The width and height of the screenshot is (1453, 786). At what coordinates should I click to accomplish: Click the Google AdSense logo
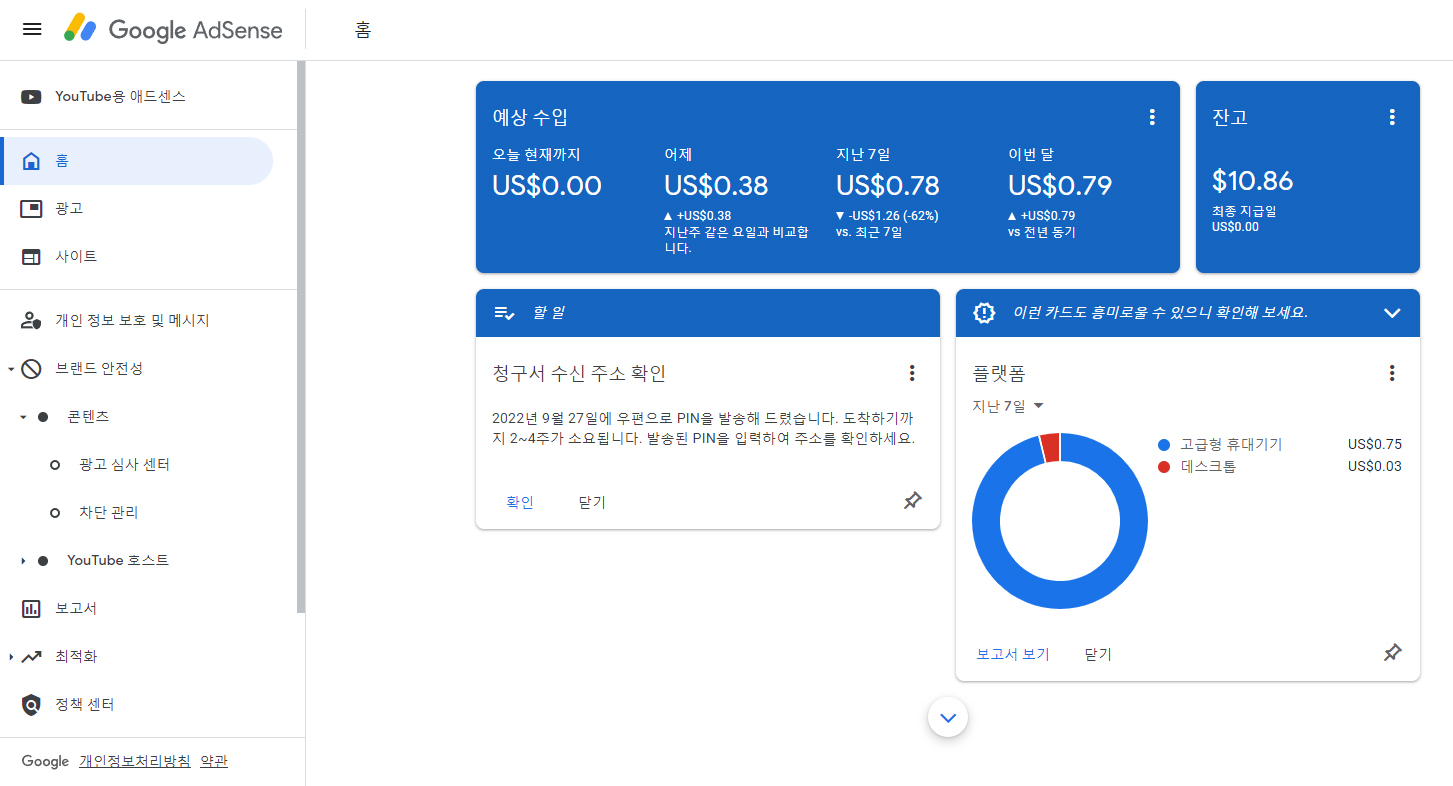173,29
